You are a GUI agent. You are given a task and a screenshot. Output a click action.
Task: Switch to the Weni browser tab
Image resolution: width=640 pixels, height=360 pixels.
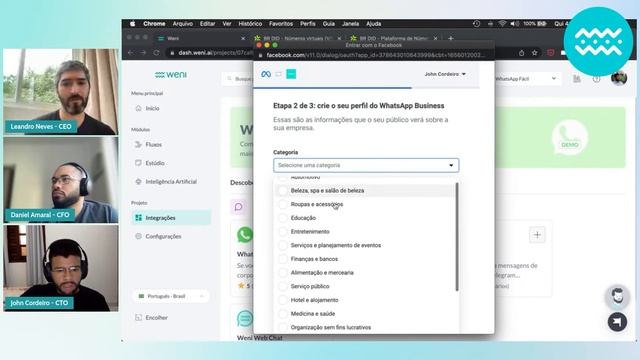[200, 38]
